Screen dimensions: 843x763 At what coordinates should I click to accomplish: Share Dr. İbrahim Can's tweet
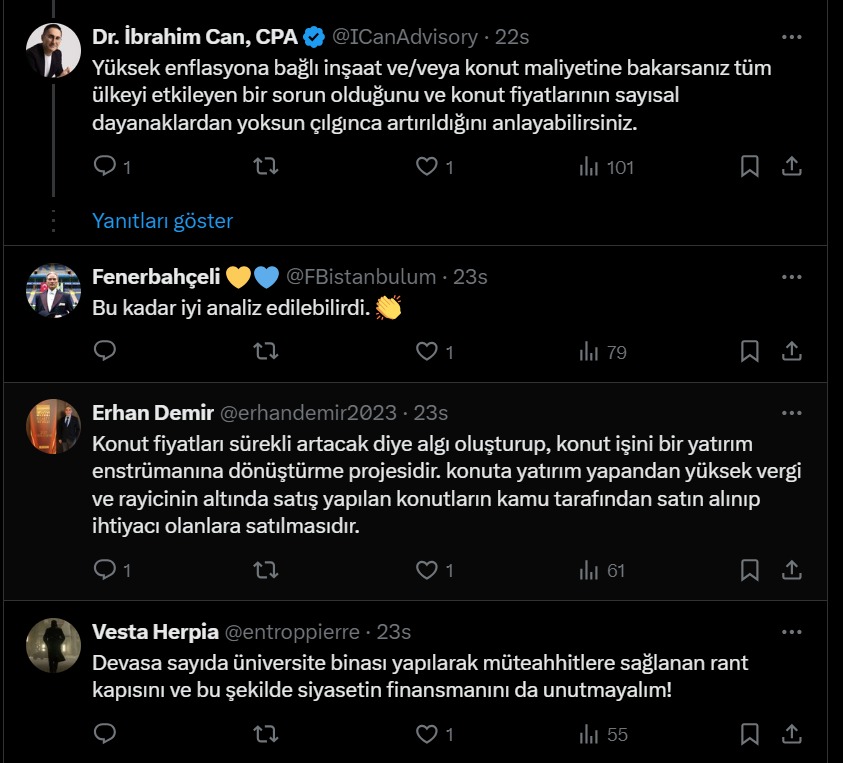click(x=791, y=167)
